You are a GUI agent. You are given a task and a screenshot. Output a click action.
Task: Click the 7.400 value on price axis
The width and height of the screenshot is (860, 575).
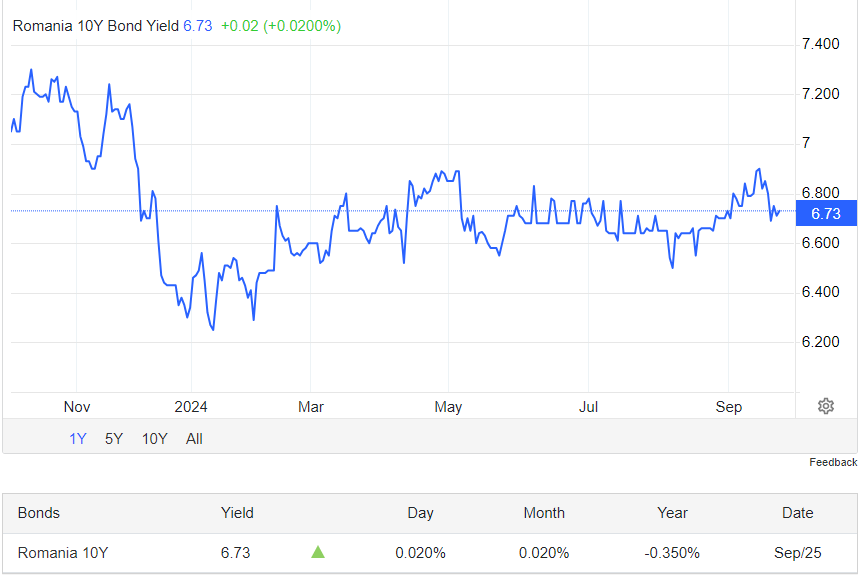(821, 44)
